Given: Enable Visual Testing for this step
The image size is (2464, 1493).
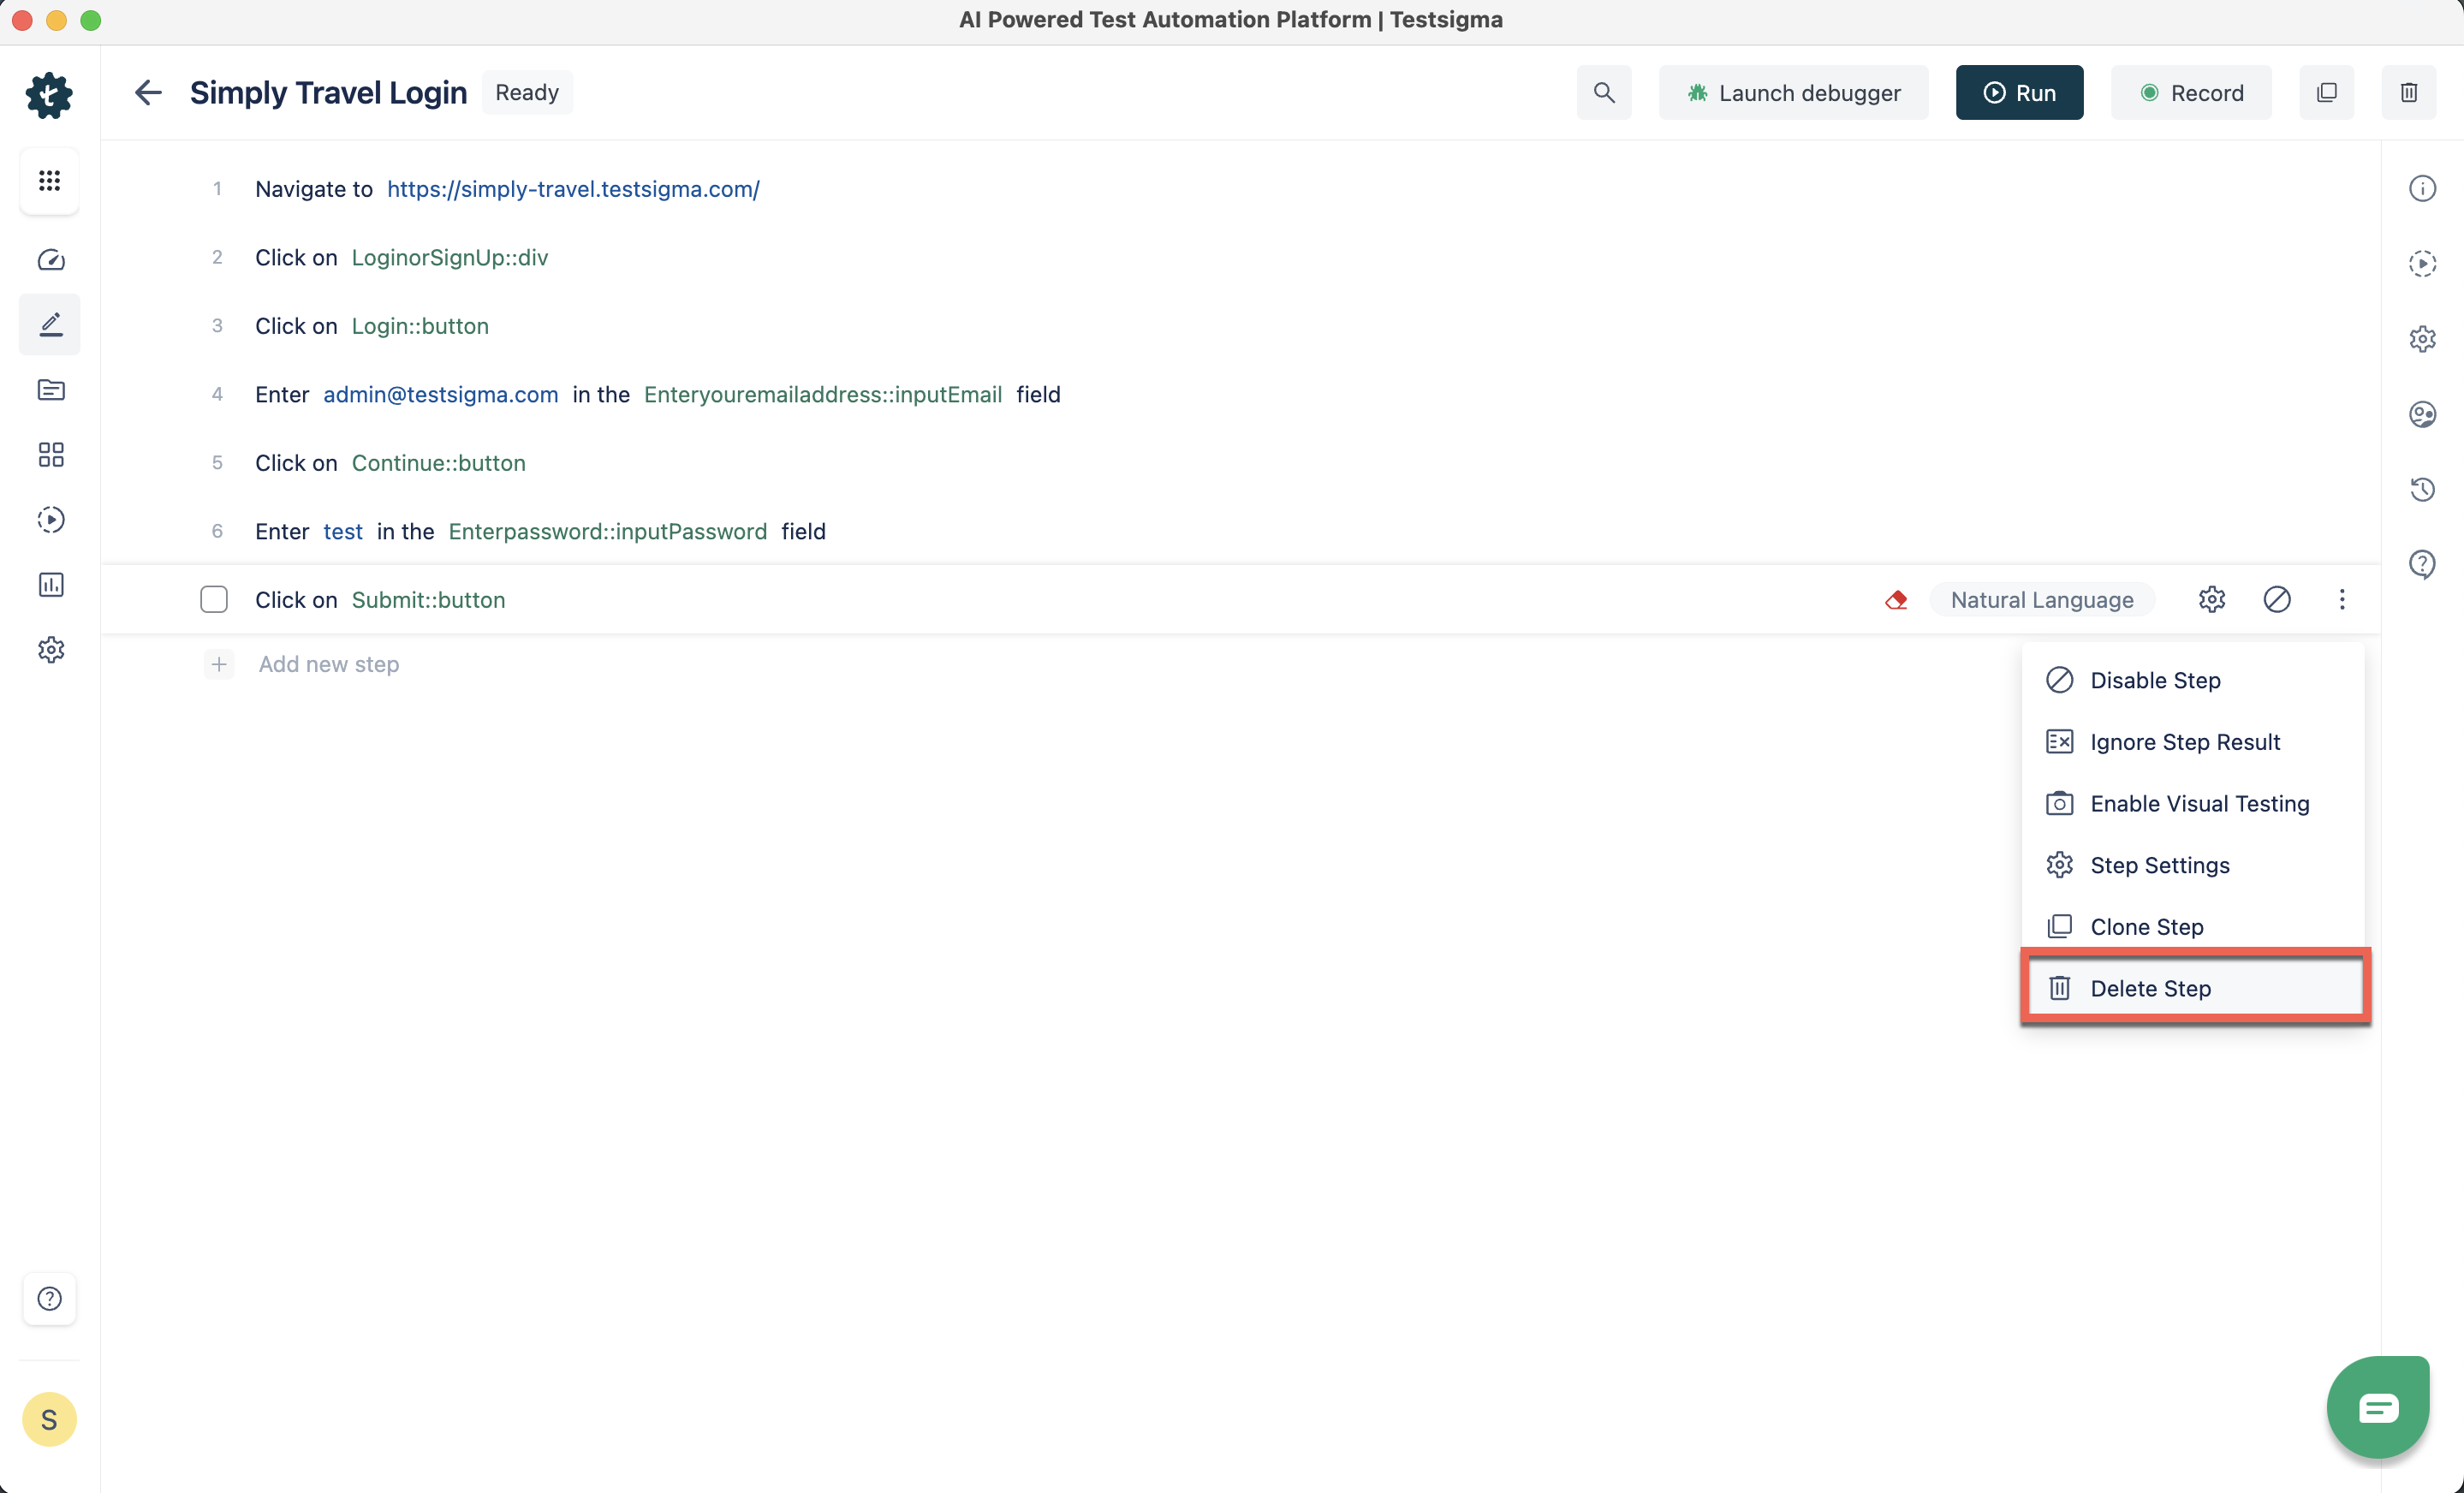Looking at the screenshot, I should click(x=2200, y=803).
